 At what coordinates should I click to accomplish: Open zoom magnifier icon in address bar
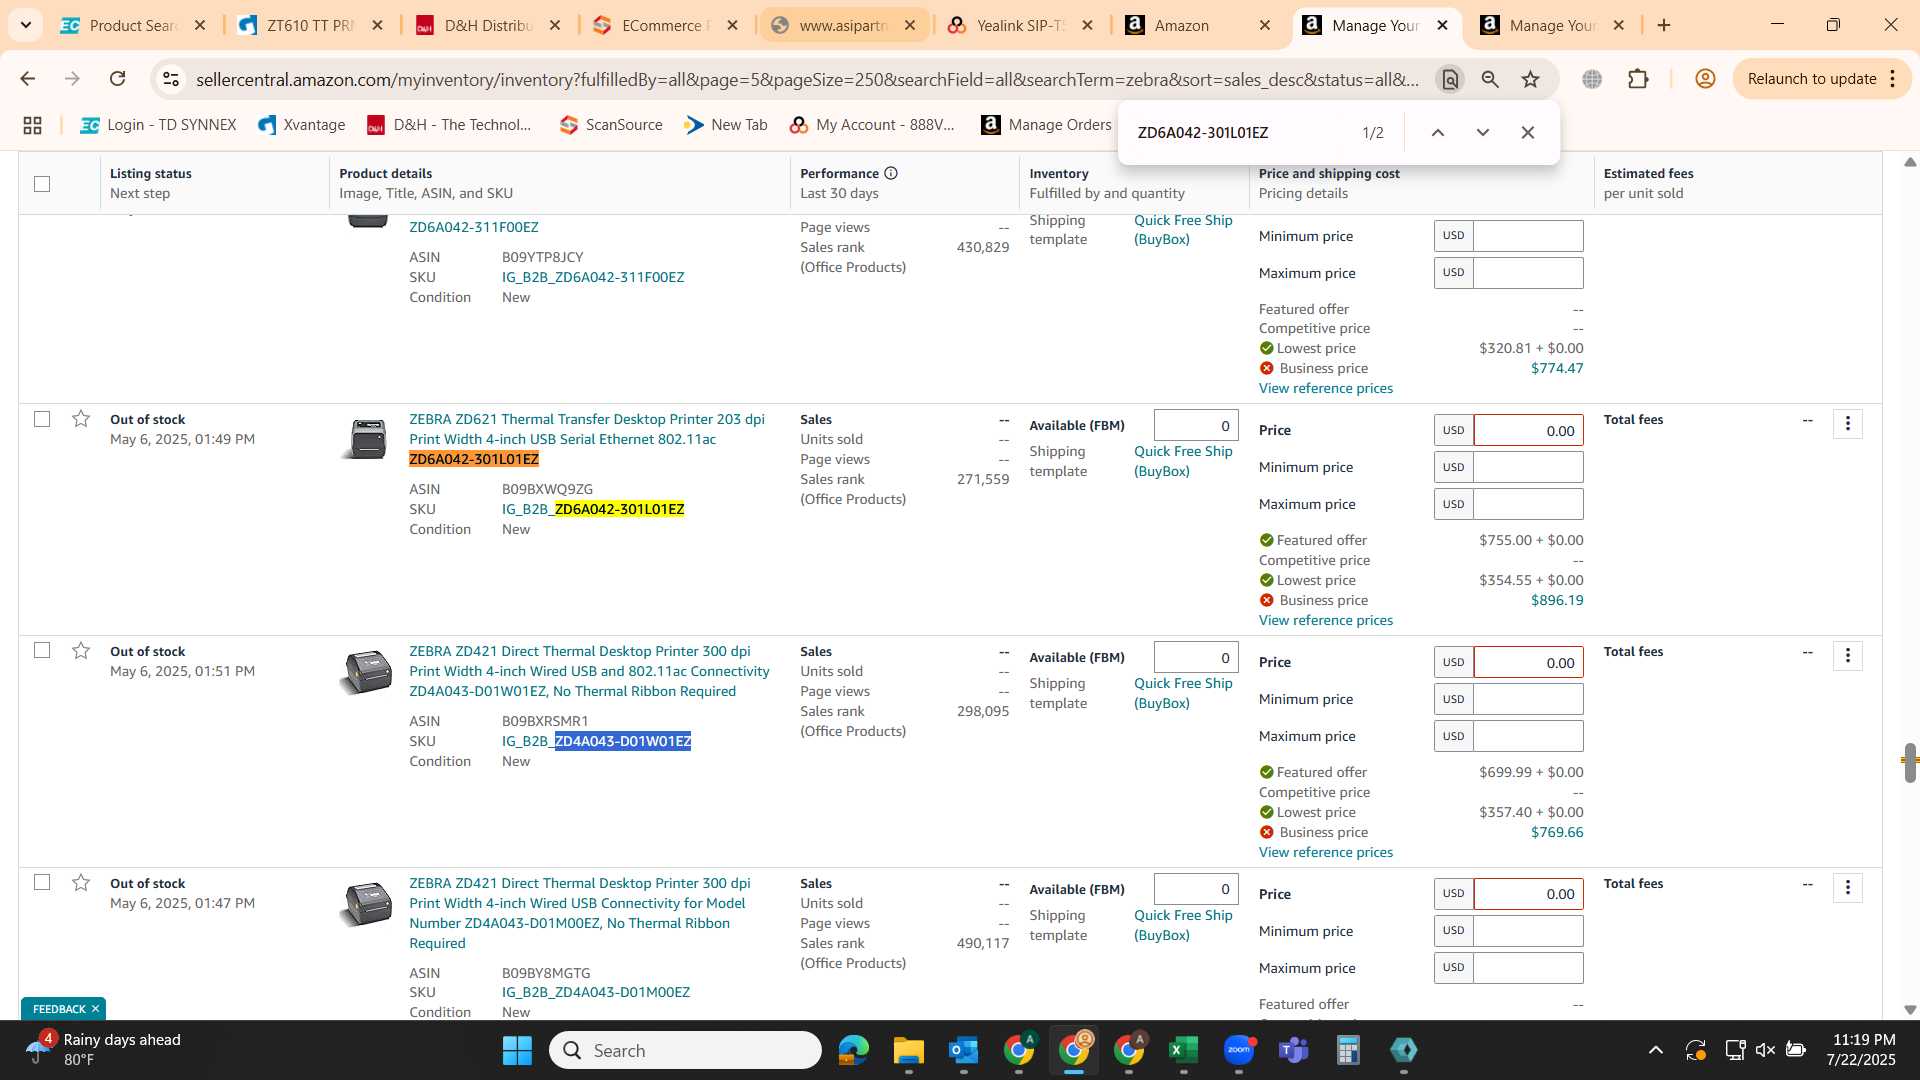(1490, 79)
